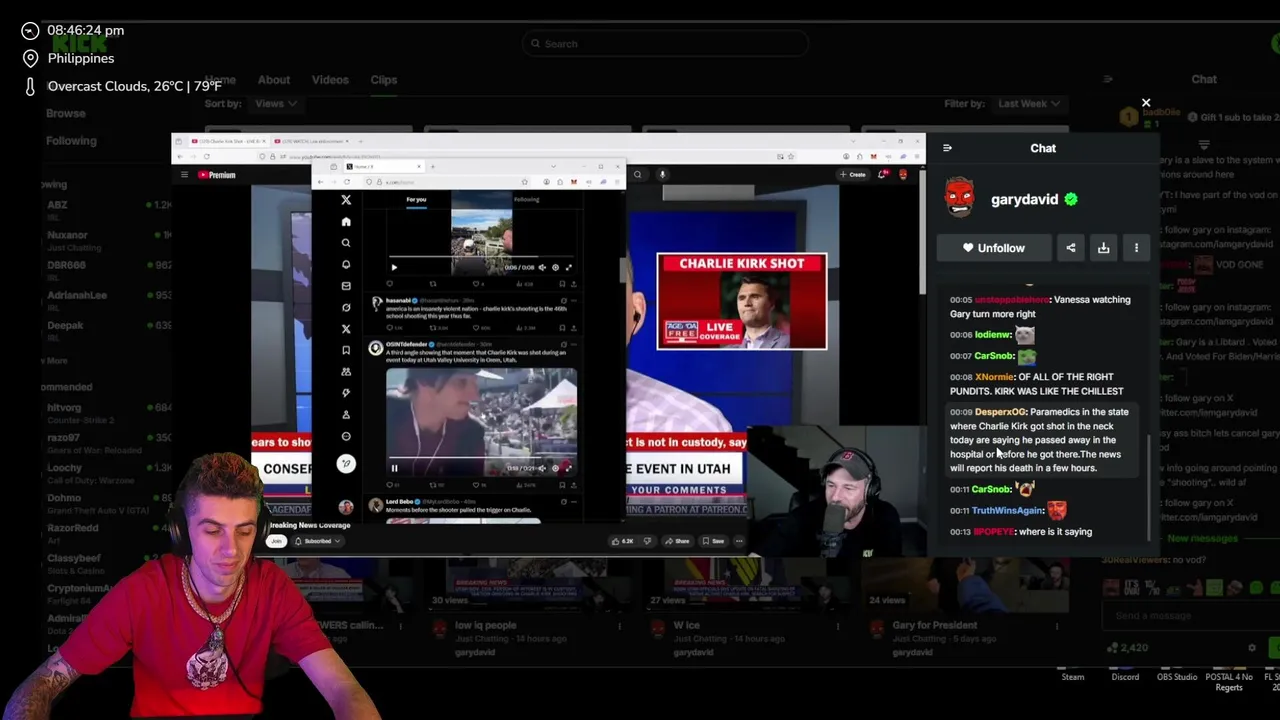1280x720 pixels.
Task: Click the YouTube Premium logo
Action: point(216,175)
